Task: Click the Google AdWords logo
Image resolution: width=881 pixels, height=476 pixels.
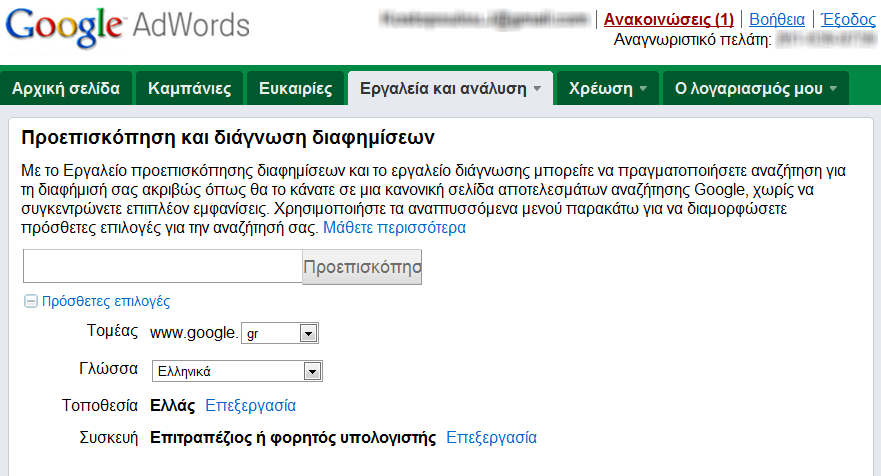Action: pyautogui.click(x=128, y=27)
